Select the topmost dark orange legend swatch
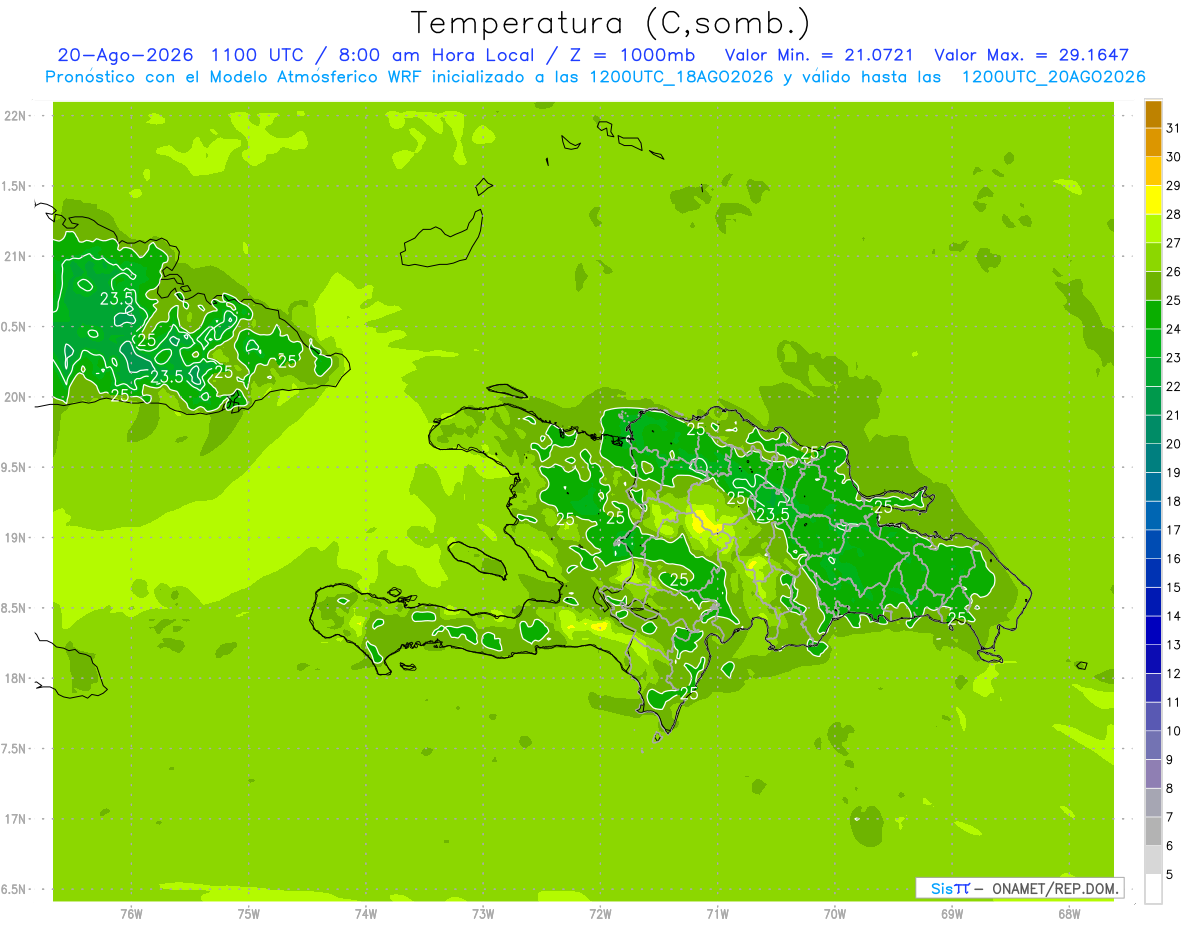The image size is (1200, 927). (x=1153, y=115)
